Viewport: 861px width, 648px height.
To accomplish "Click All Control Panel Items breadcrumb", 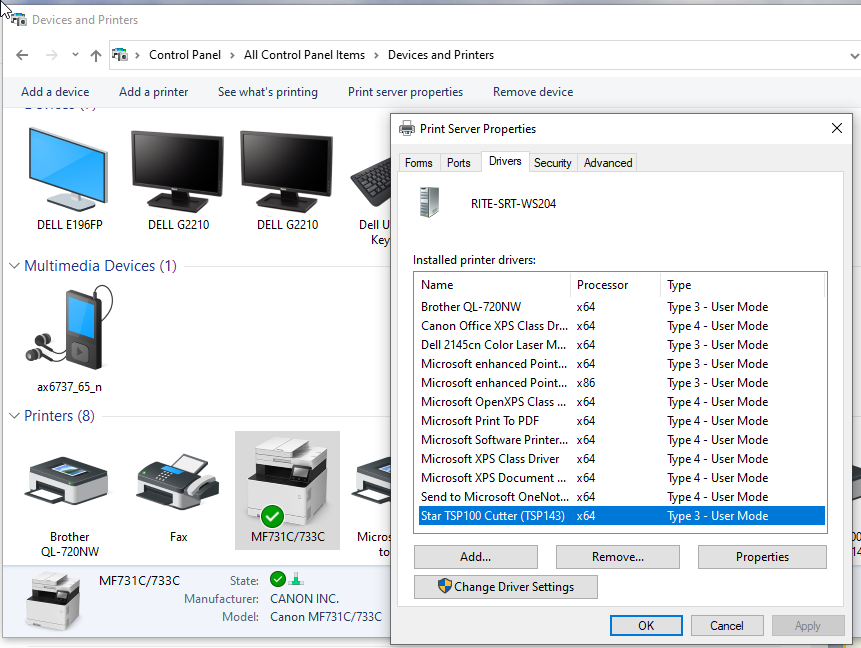I will (304, 55).
